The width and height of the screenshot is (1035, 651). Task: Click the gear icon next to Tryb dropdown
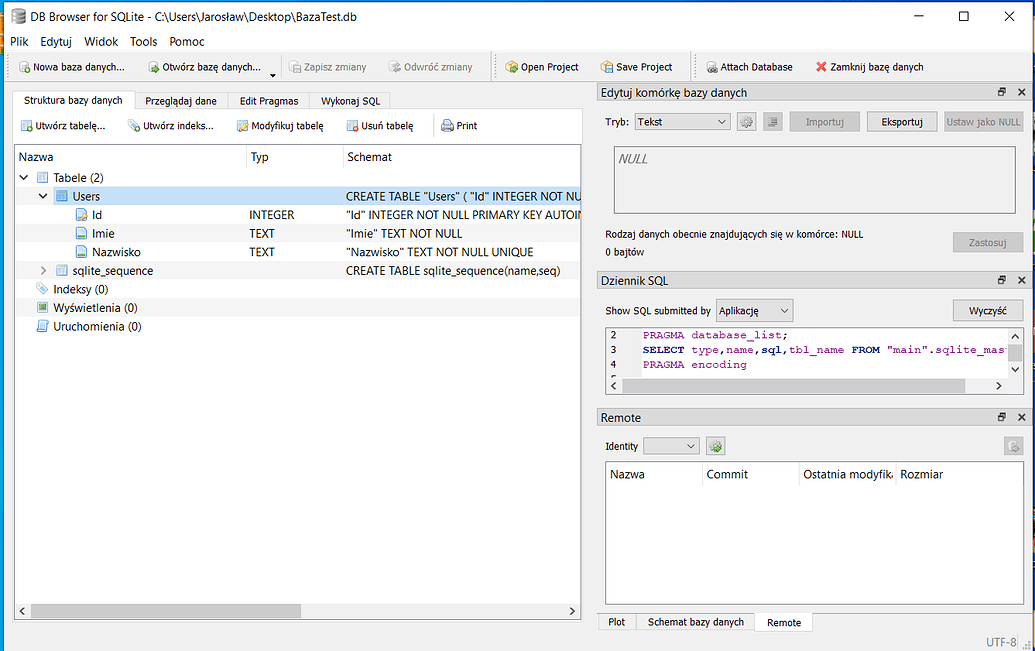pyautogui.click(x=746, y=122)
